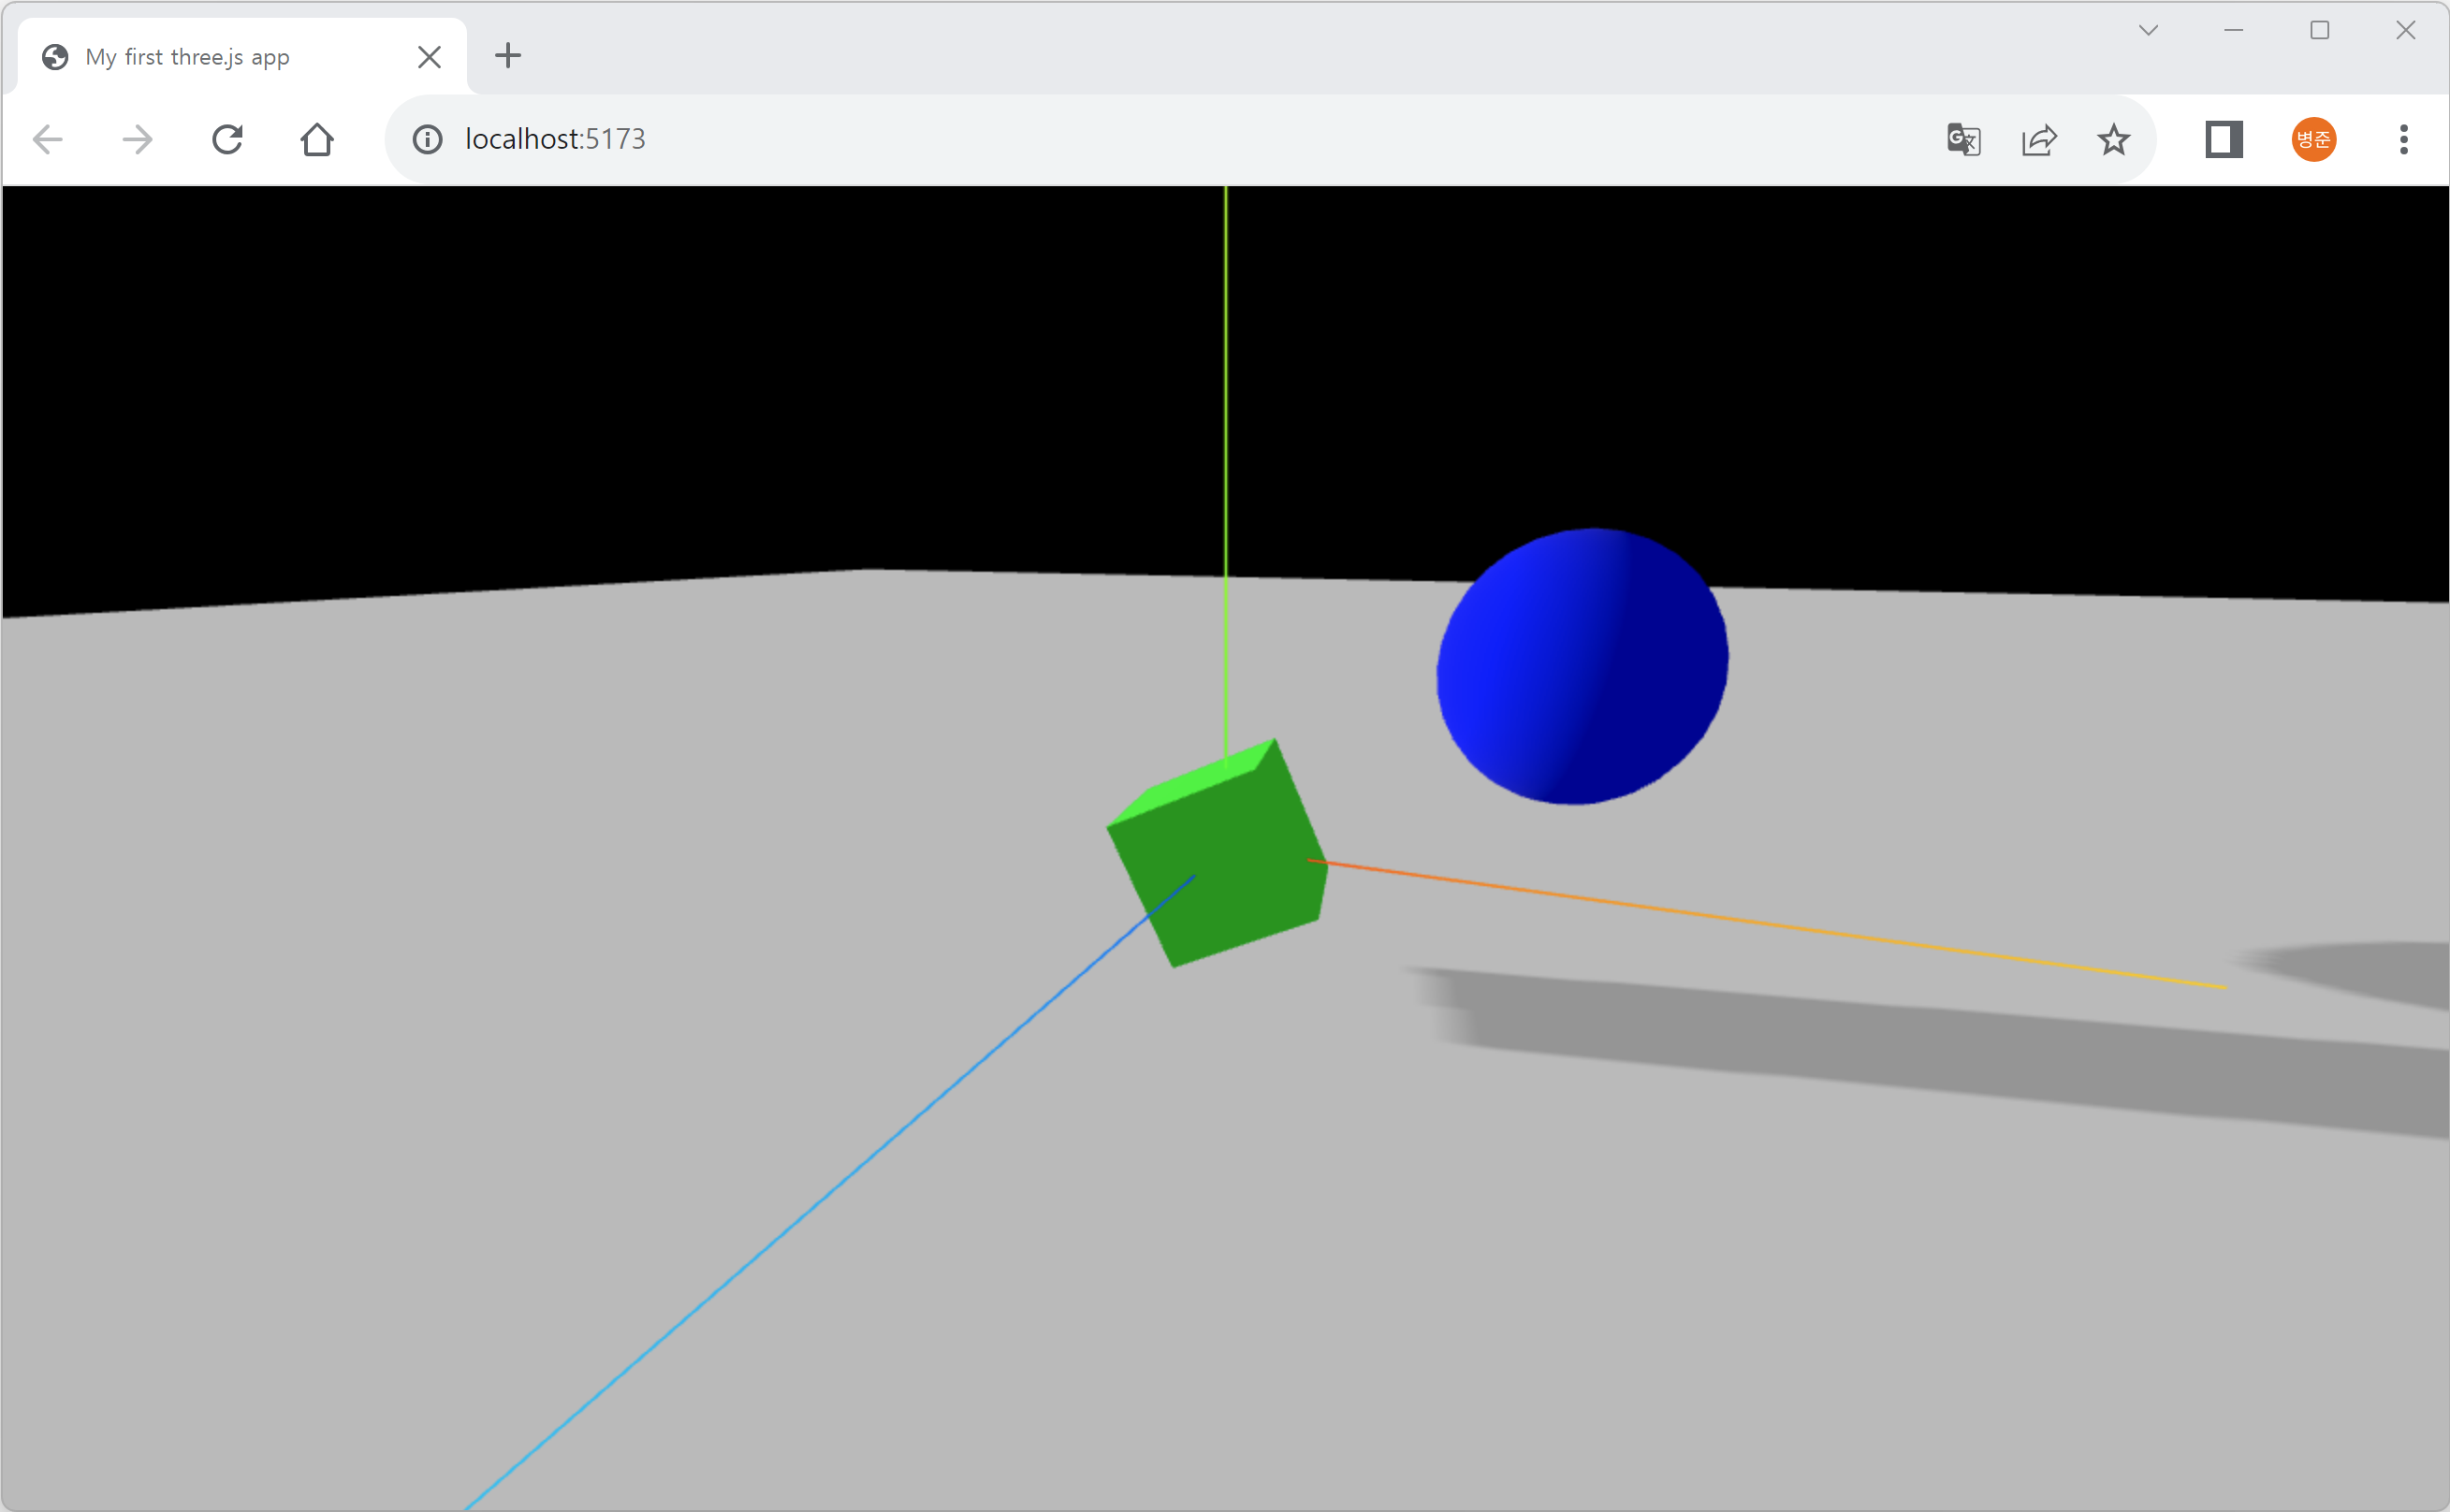This screenshot has width=2450, height=1512.
Task: Open a new tab
Action: point(508,55)
